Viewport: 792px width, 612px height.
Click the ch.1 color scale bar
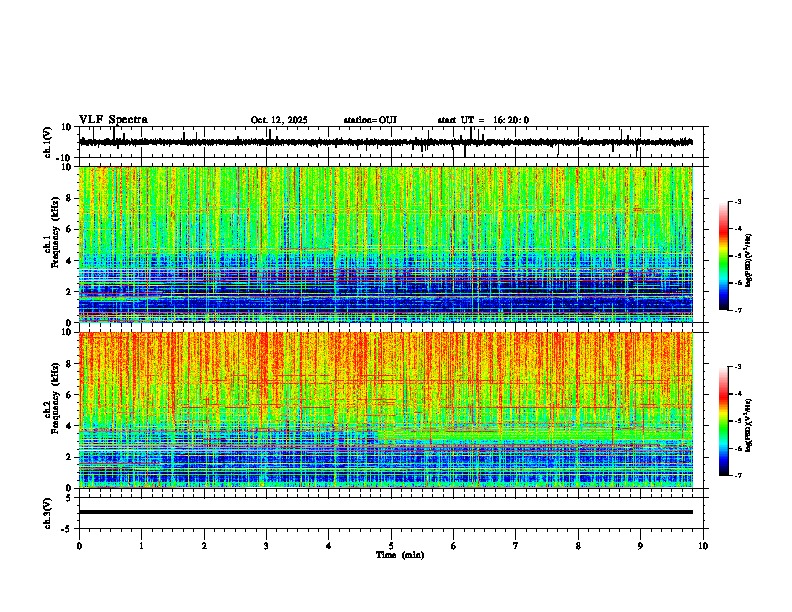[723, 256]
